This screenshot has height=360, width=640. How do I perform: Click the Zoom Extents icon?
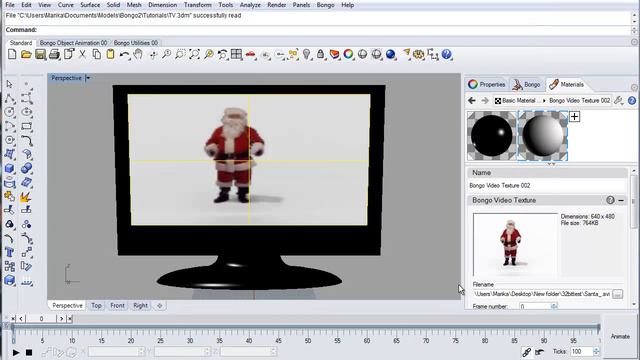[194, 54]
